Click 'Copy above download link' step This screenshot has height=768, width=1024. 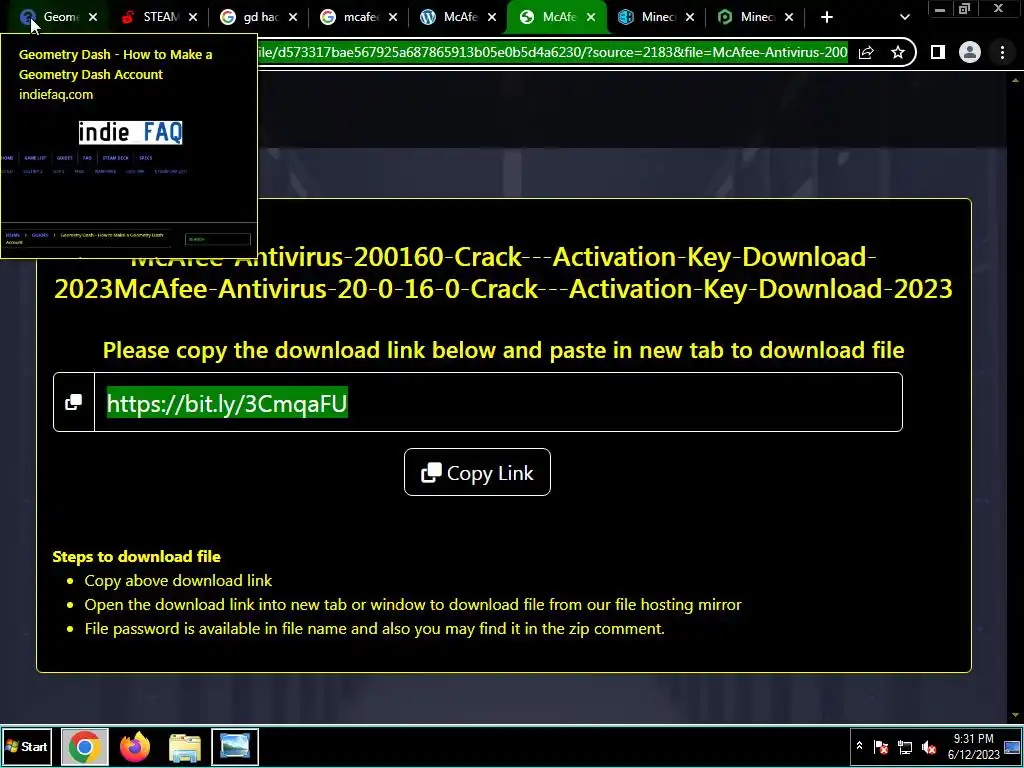[178, 581]
